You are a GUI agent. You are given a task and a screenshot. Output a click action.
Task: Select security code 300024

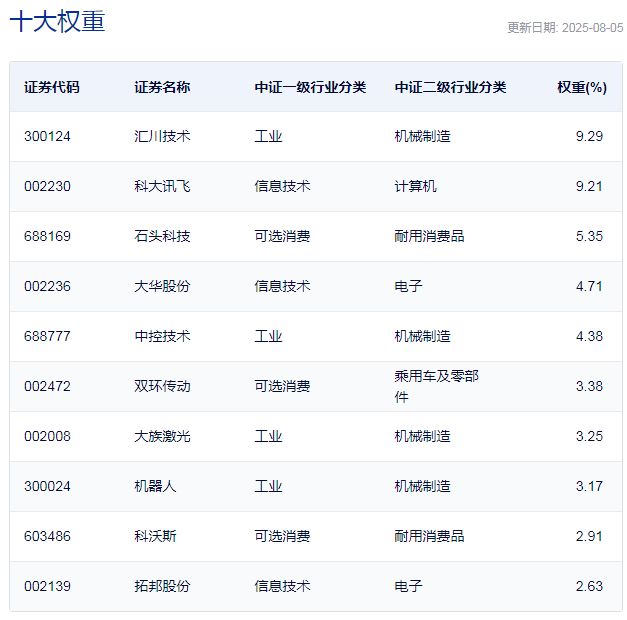tap(47, 486)
